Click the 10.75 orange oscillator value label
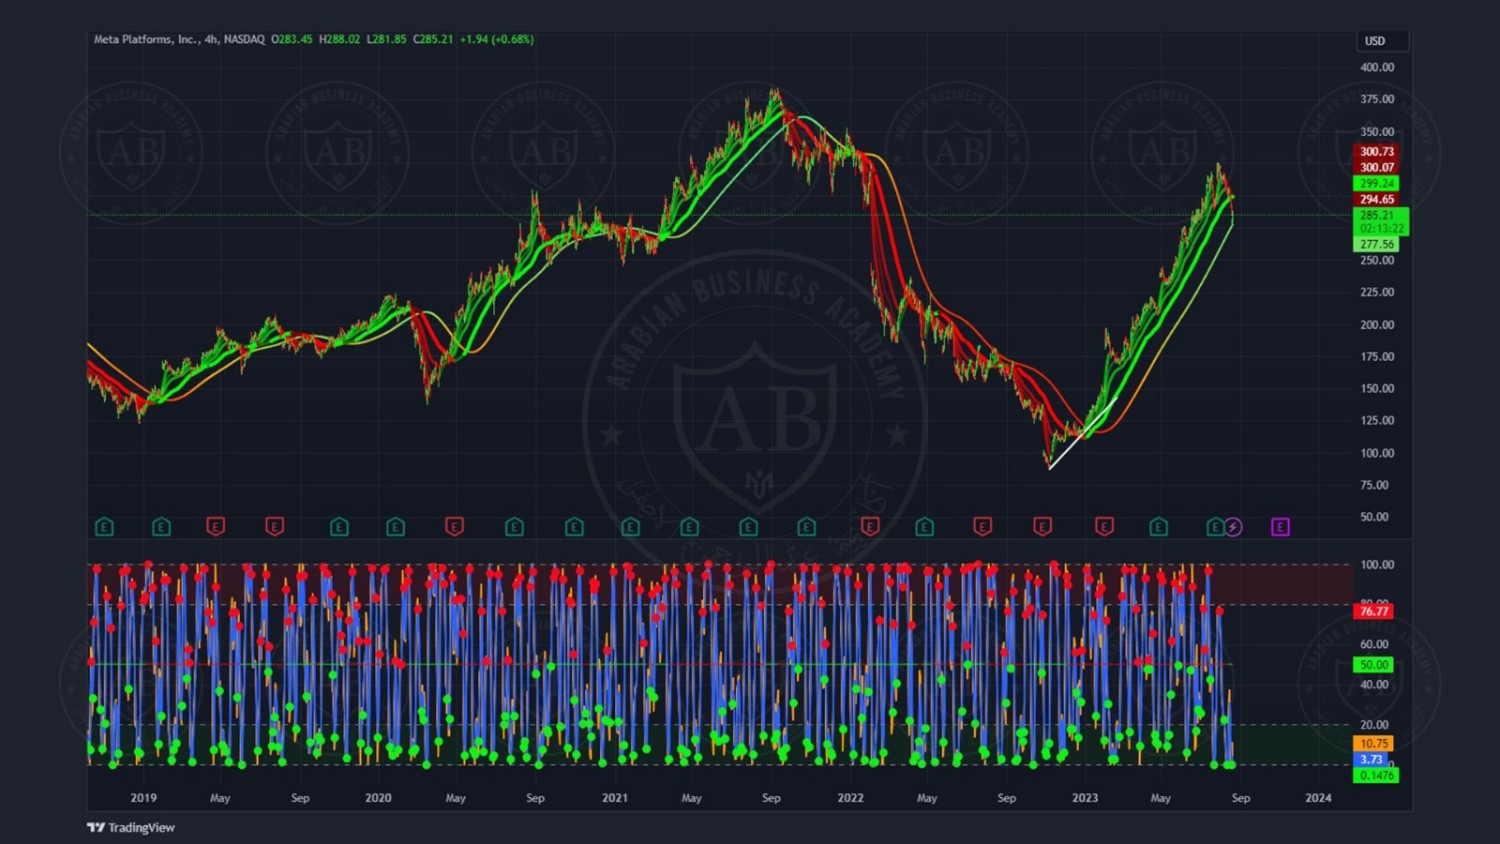Viewport: 1500px width, 844px height. pyautogui.click(x=1374, y=743)
